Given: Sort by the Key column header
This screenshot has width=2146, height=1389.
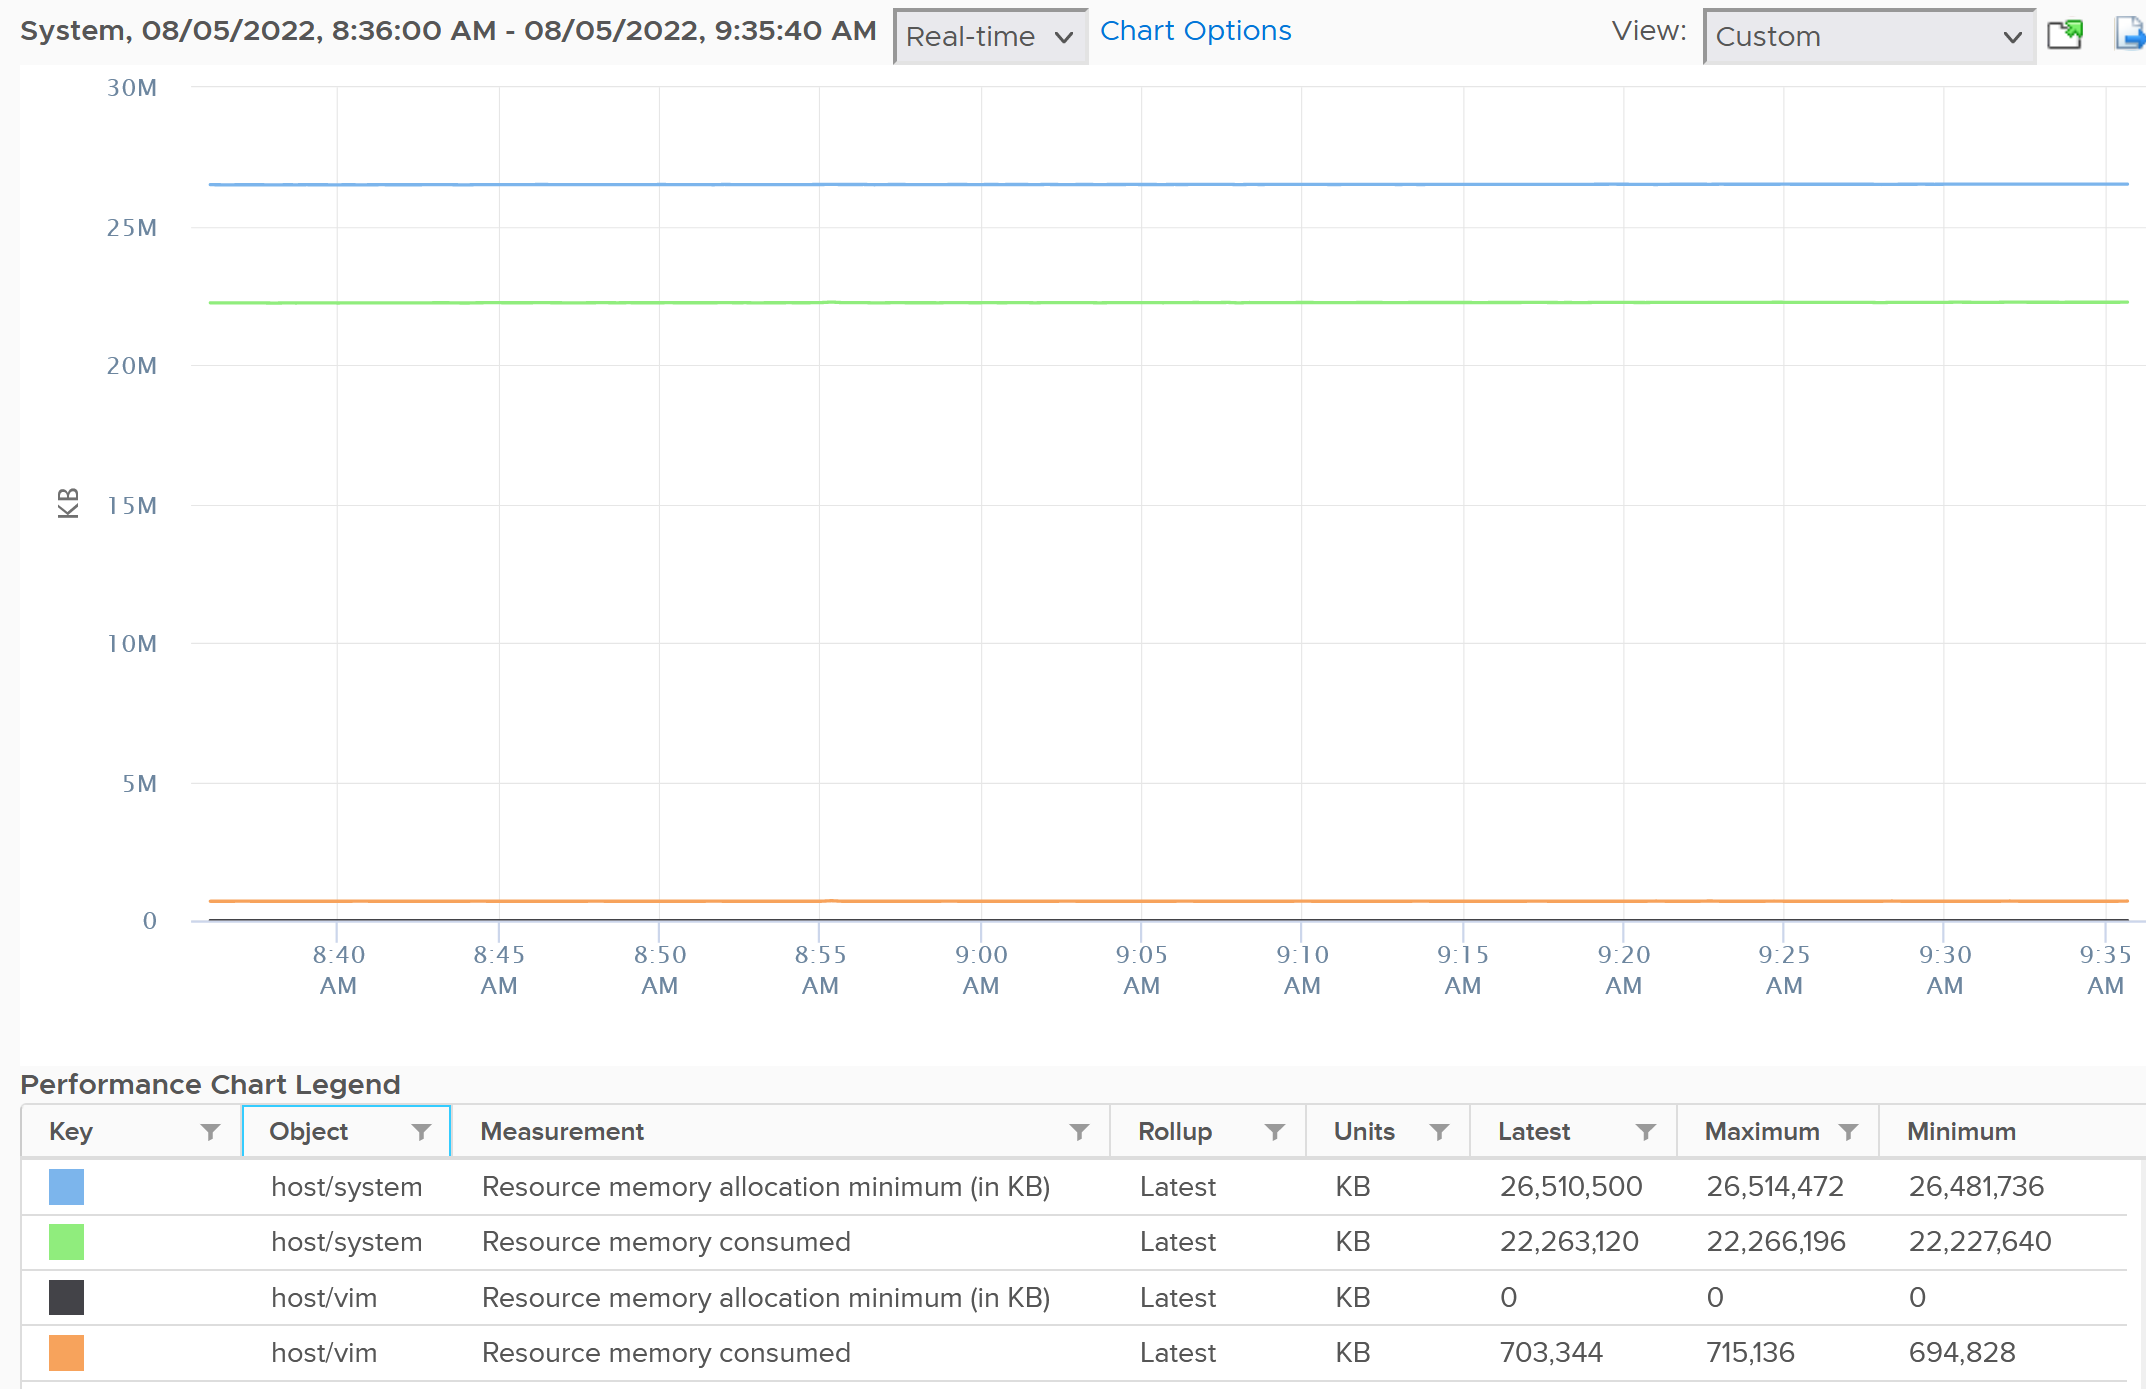Looking at the screenshot, I should click(71, 1132).
